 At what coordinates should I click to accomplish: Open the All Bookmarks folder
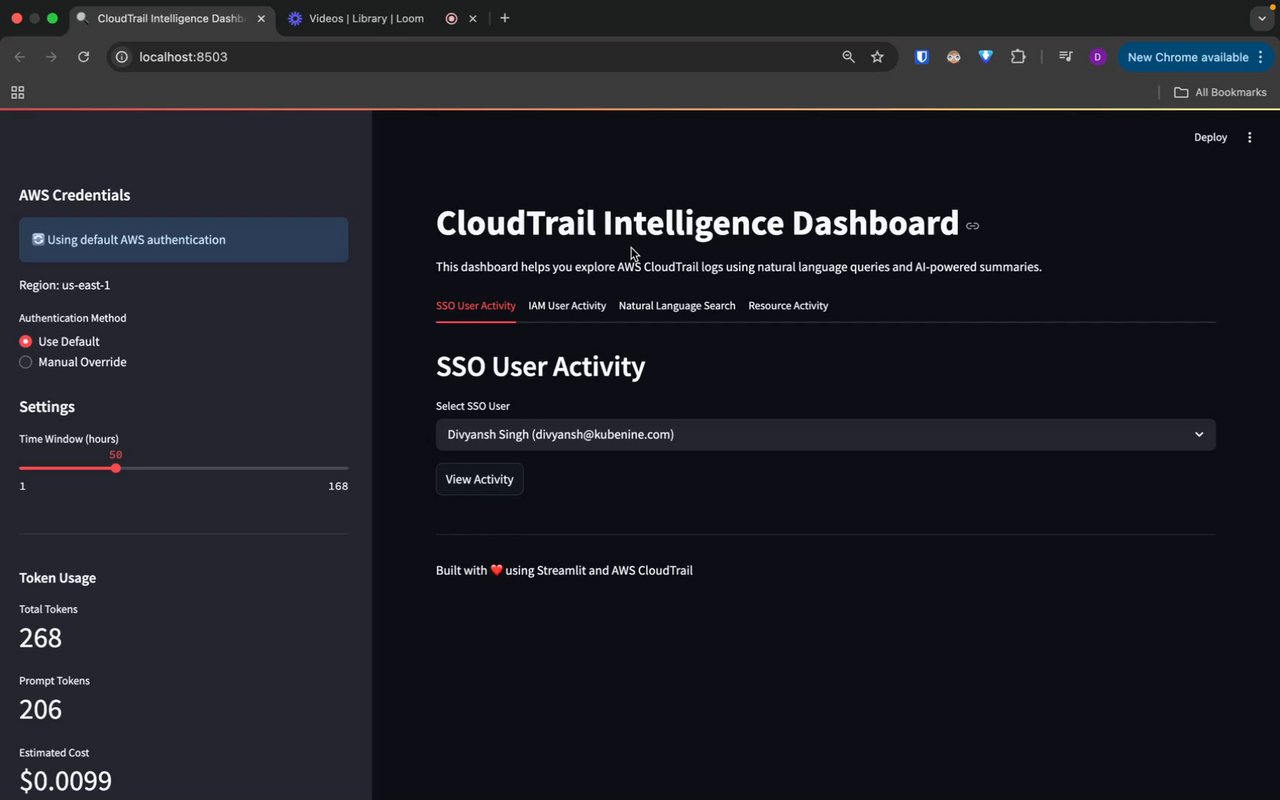(1220, 92)
